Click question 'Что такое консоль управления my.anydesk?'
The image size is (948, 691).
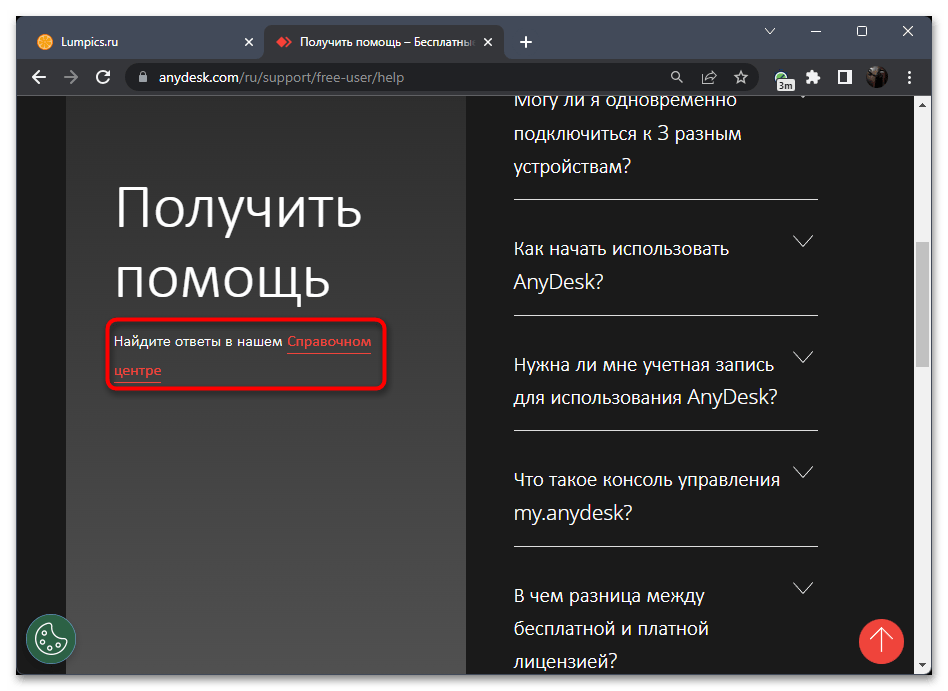pos(647,496)
